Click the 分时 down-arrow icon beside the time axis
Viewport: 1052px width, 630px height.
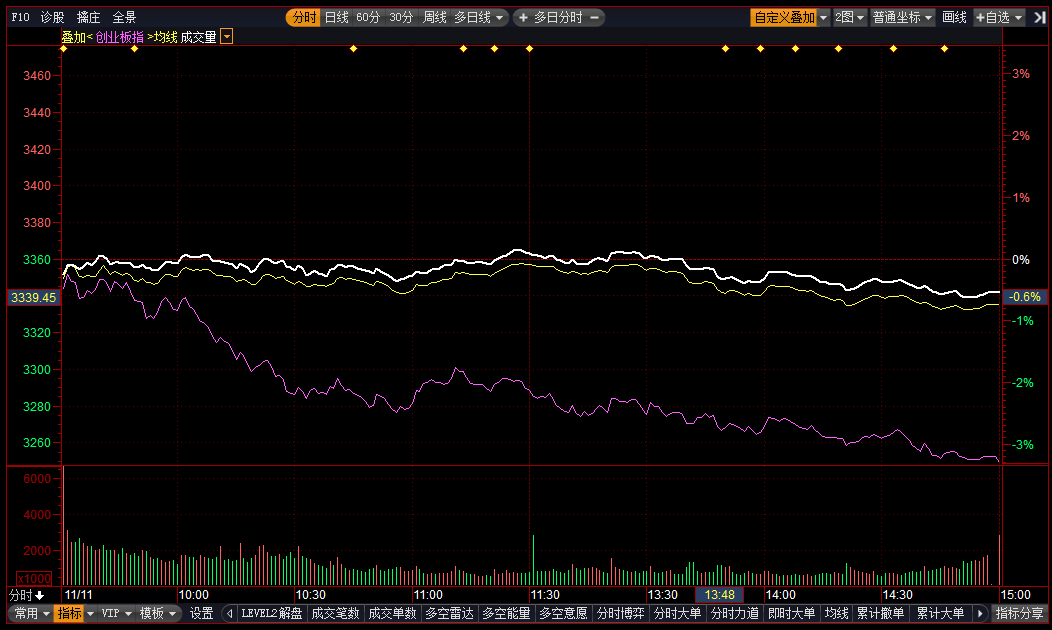(40, 595)
